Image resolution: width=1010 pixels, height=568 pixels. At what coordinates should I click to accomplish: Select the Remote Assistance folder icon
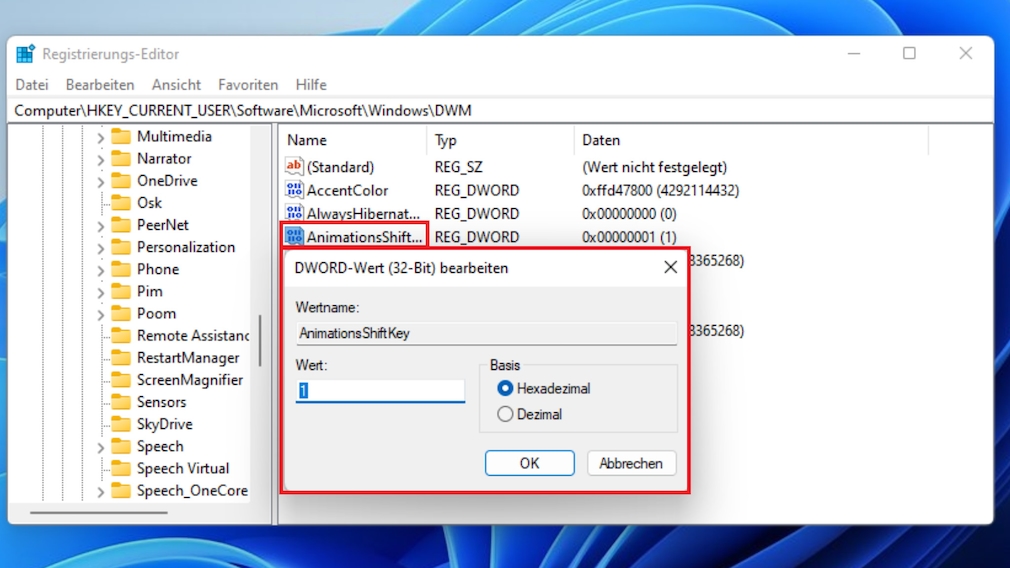pyautogui.click(x=120, y=336)
